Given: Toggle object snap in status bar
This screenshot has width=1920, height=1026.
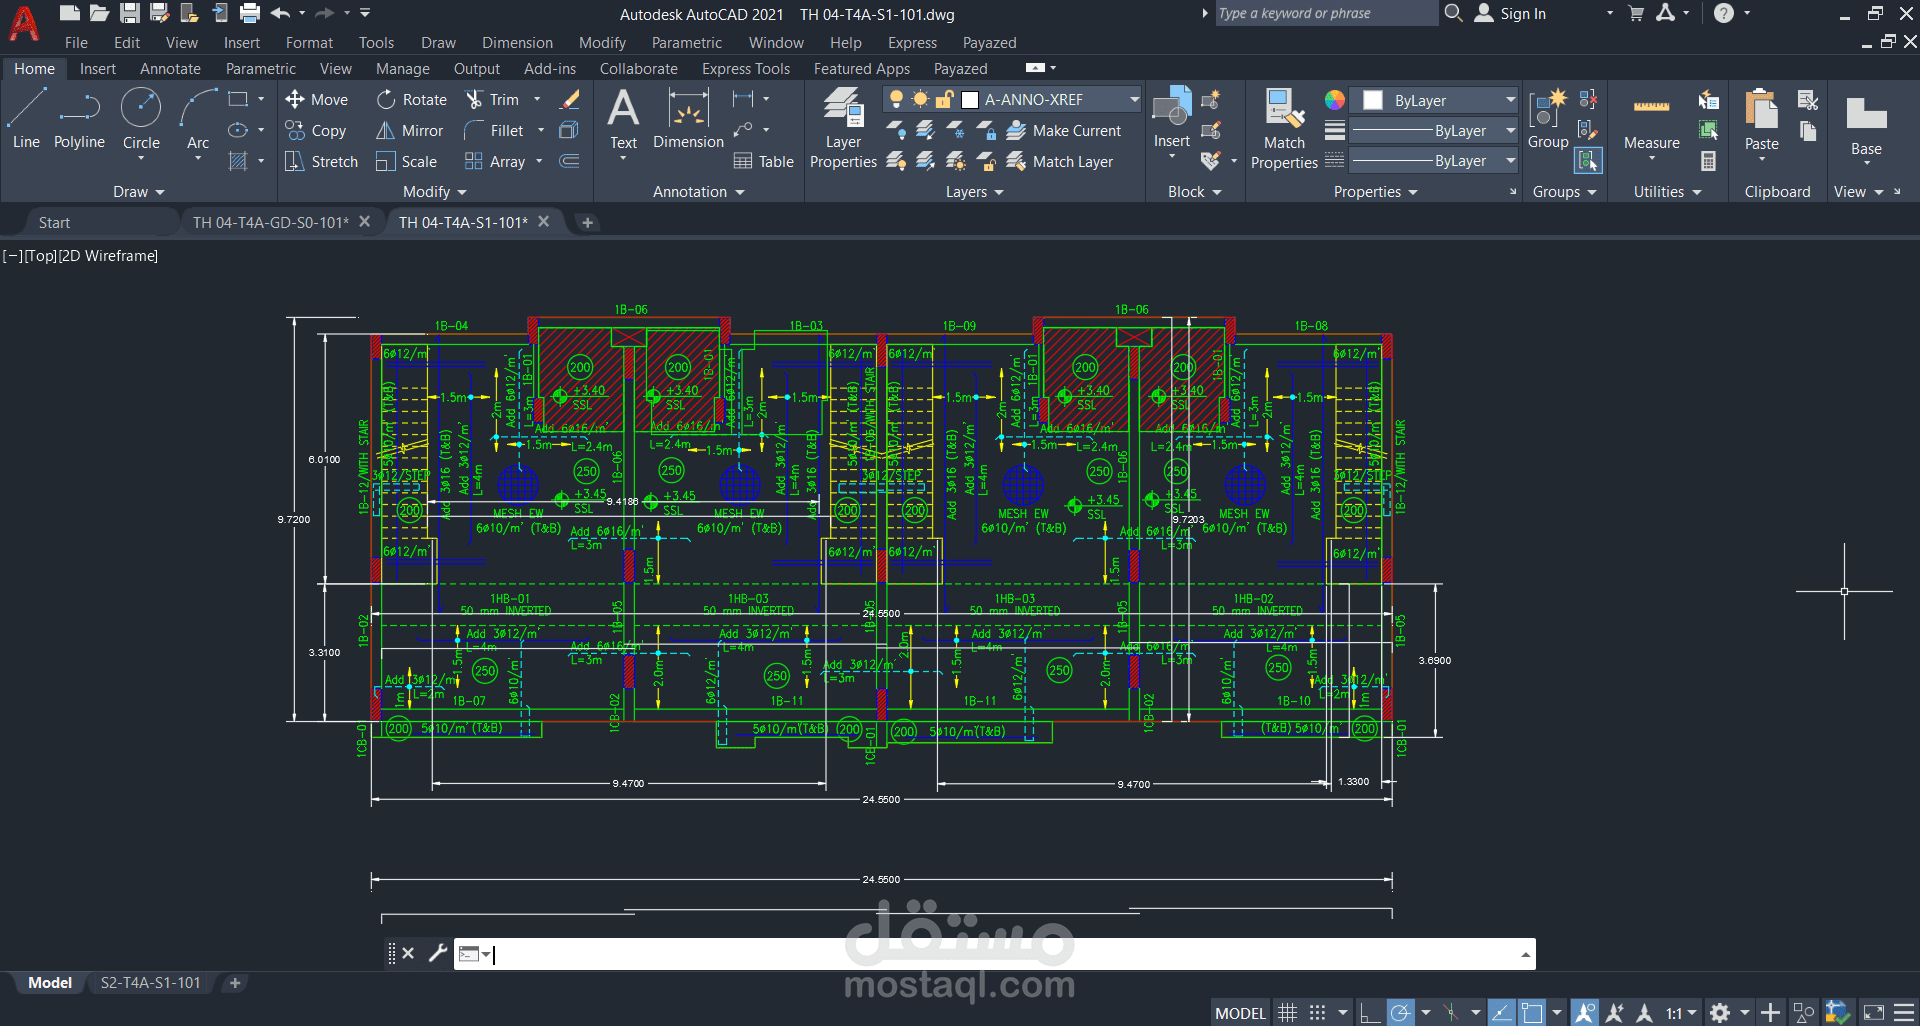Looking at the screenshot, I should pyautogui.click(x=1532, y=1013).
